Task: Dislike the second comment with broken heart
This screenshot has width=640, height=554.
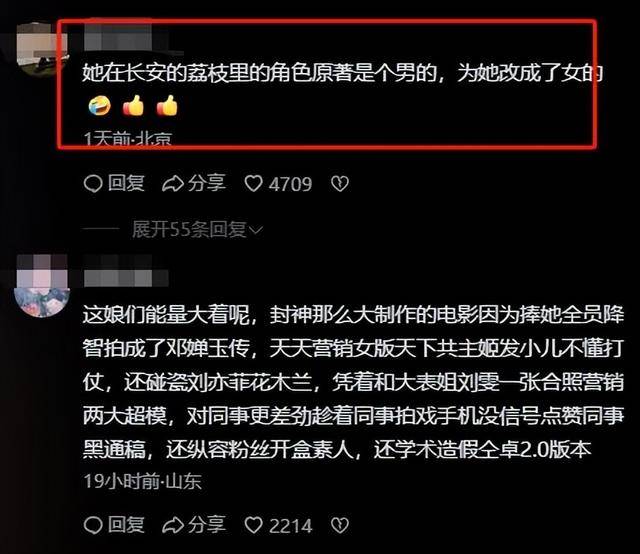Action: click(340, 525)
